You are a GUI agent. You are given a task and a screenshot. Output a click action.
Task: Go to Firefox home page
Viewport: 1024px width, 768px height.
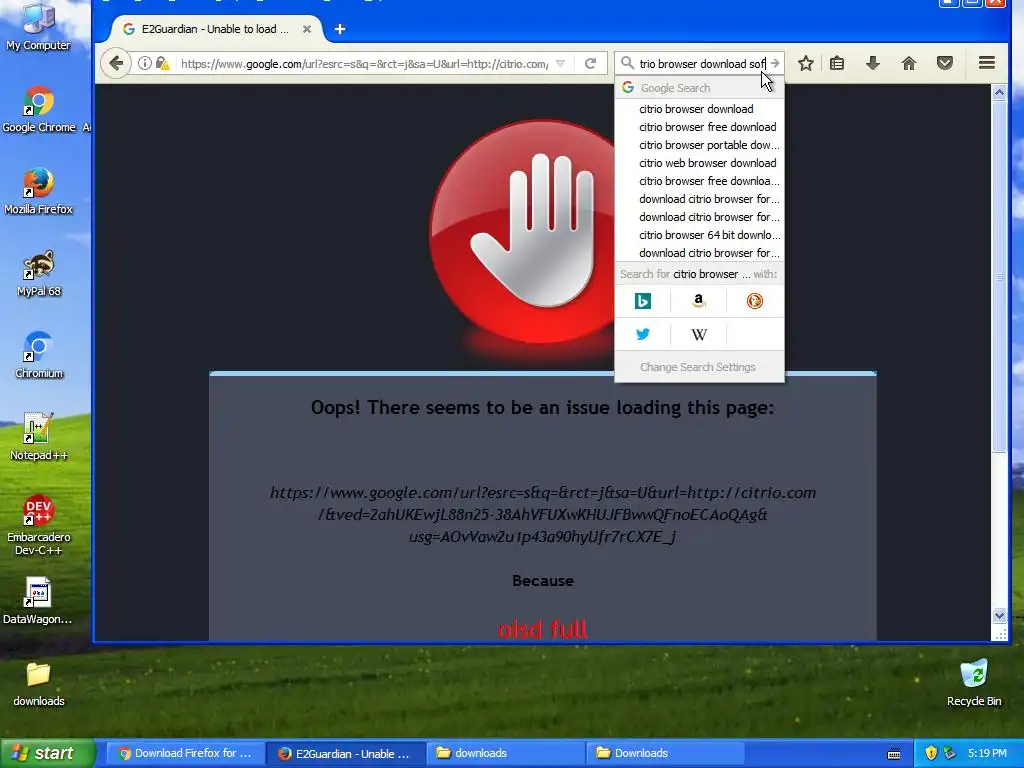coord(908,63)
